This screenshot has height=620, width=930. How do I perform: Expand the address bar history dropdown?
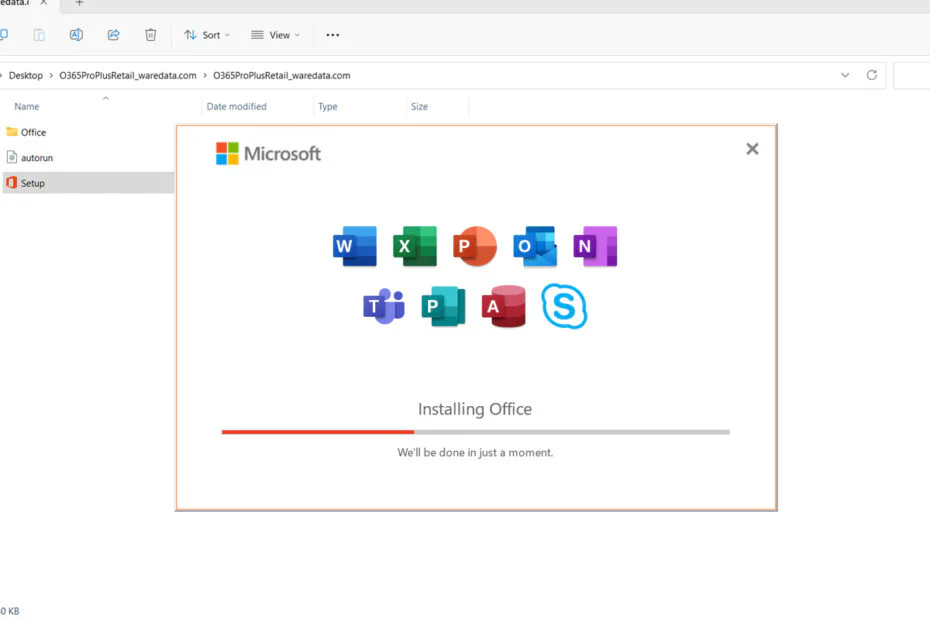click(x=845, y=75)
